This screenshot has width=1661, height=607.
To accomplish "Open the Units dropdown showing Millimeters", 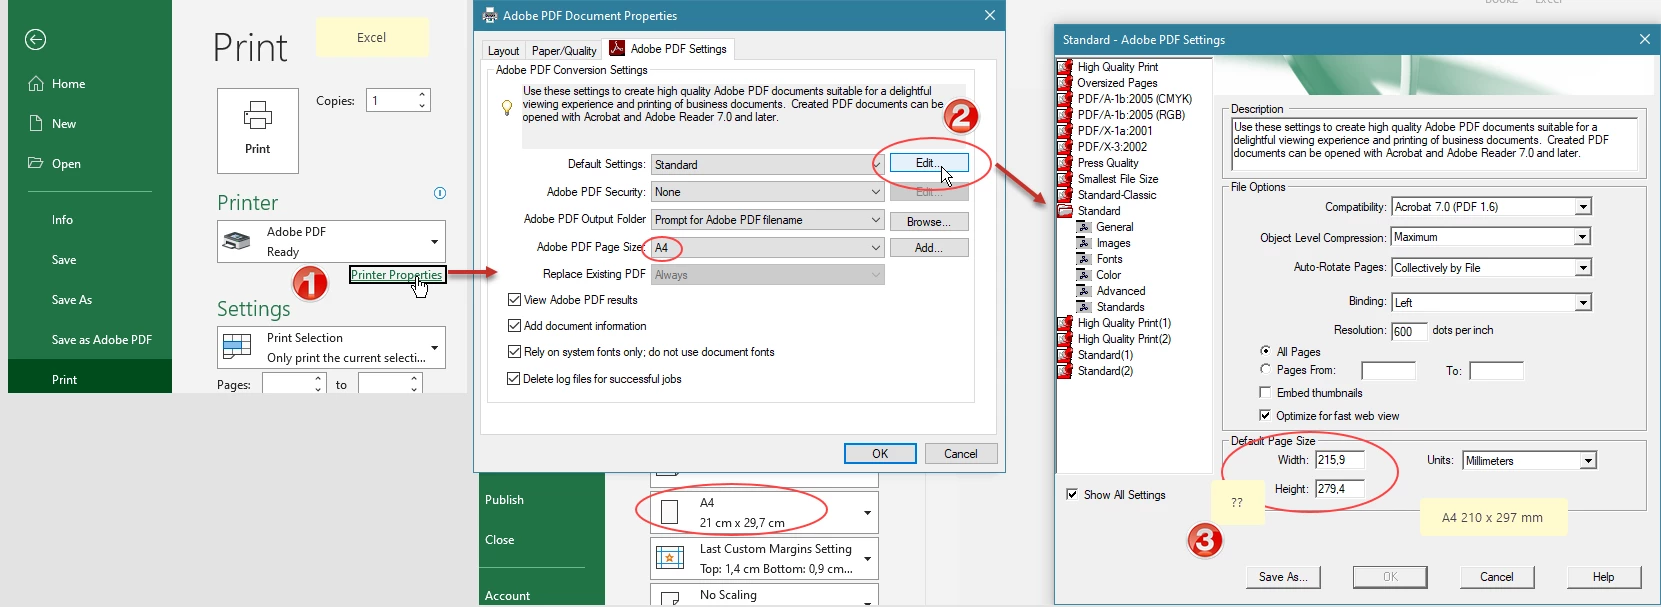I will [1529, 461].
